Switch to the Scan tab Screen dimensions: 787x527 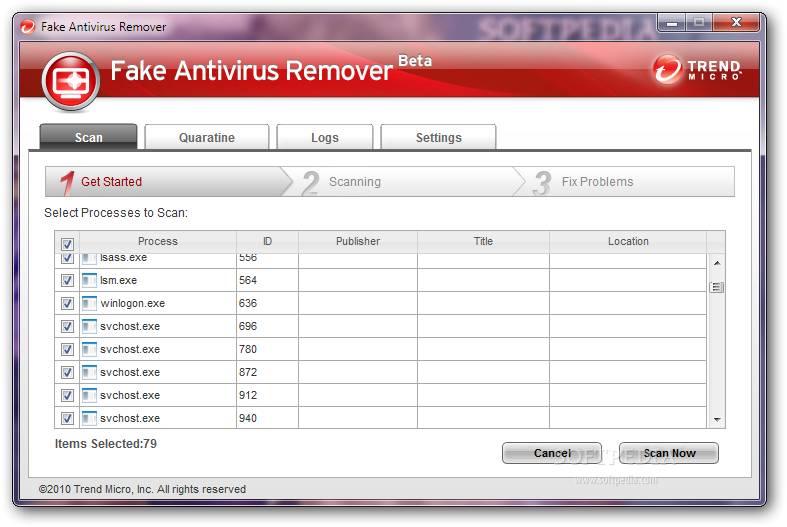click(x=88, y=137)
